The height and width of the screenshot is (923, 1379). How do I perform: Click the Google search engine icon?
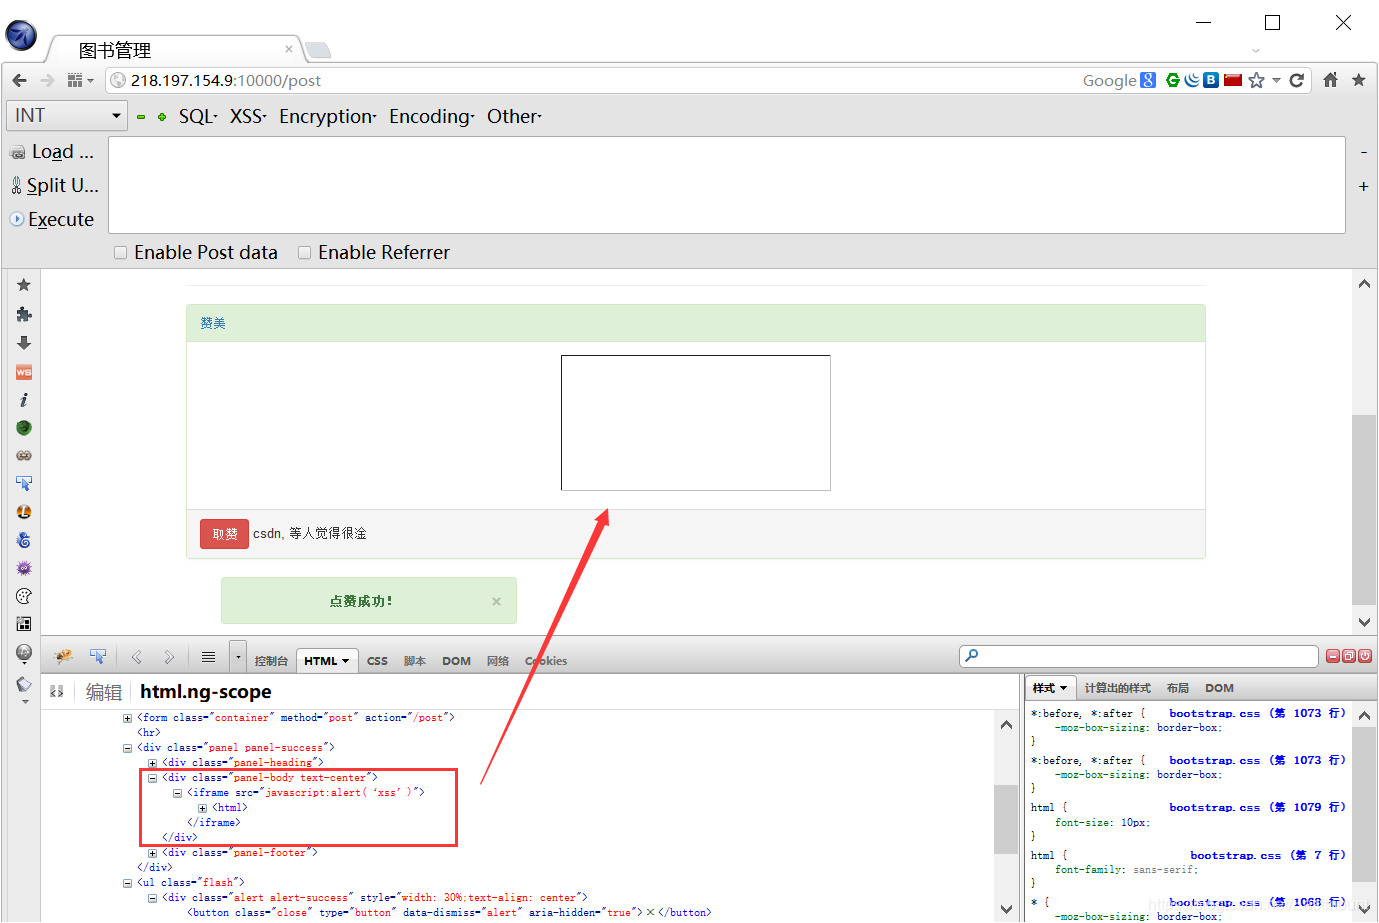tap(1148, 80)
